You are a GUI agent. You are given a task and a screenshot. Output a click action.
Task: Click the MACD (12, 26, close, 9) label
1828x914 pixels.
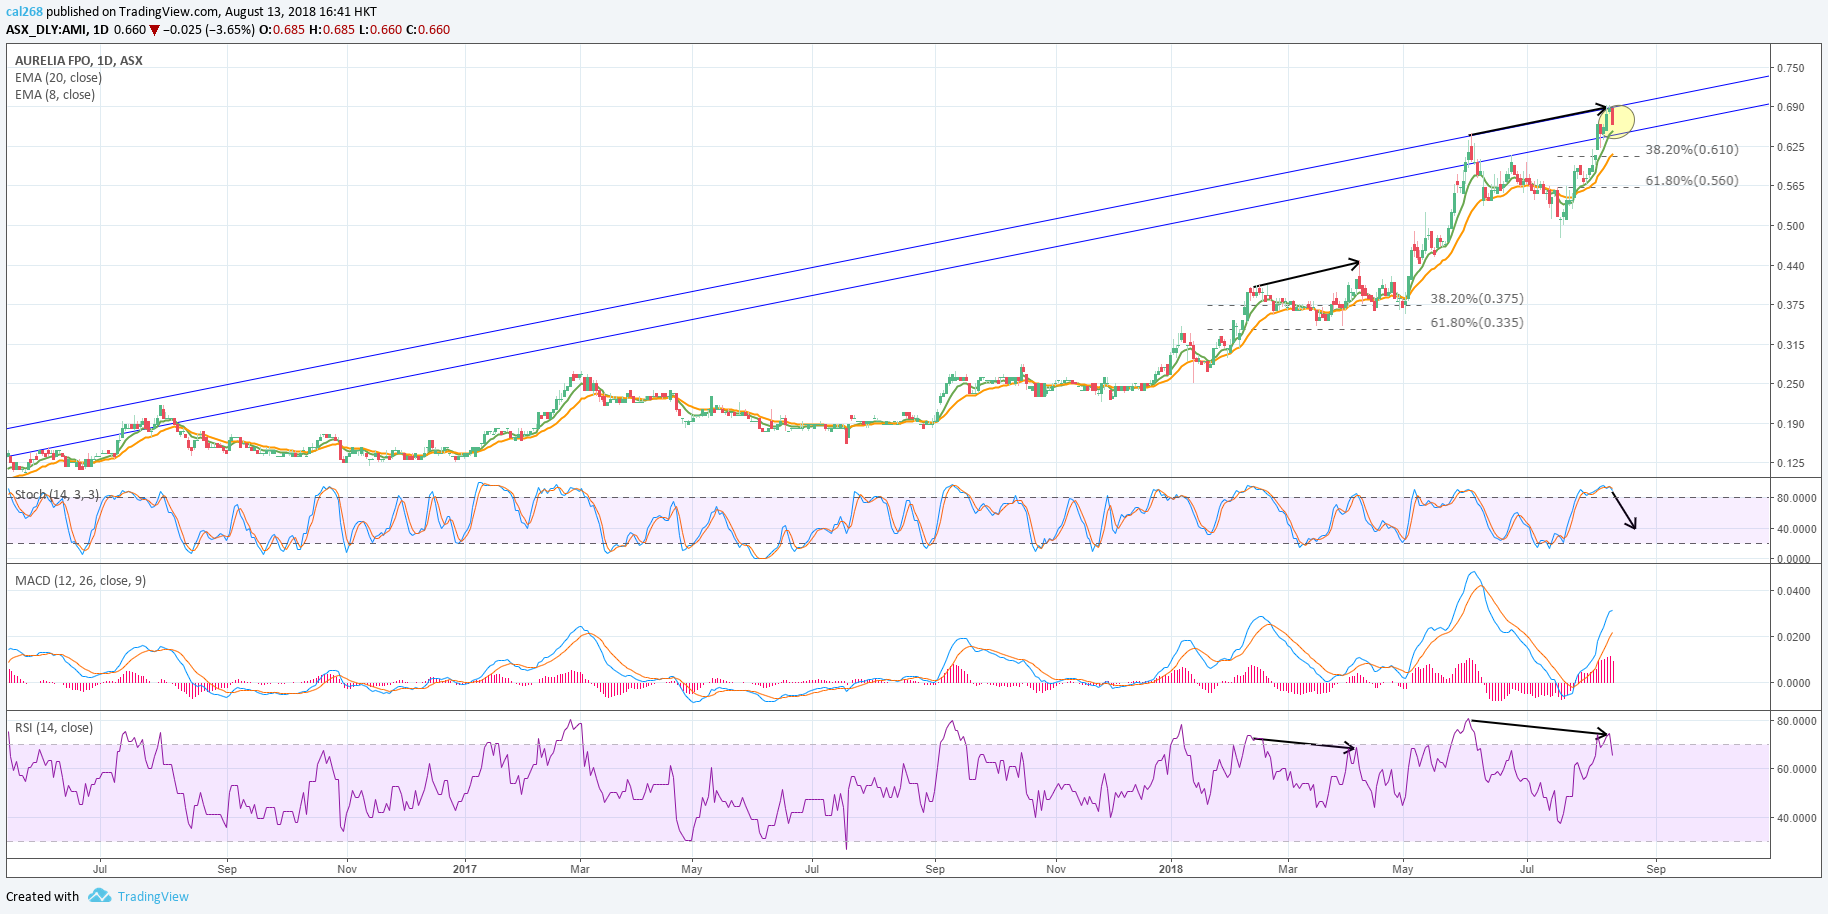(80, 581)
